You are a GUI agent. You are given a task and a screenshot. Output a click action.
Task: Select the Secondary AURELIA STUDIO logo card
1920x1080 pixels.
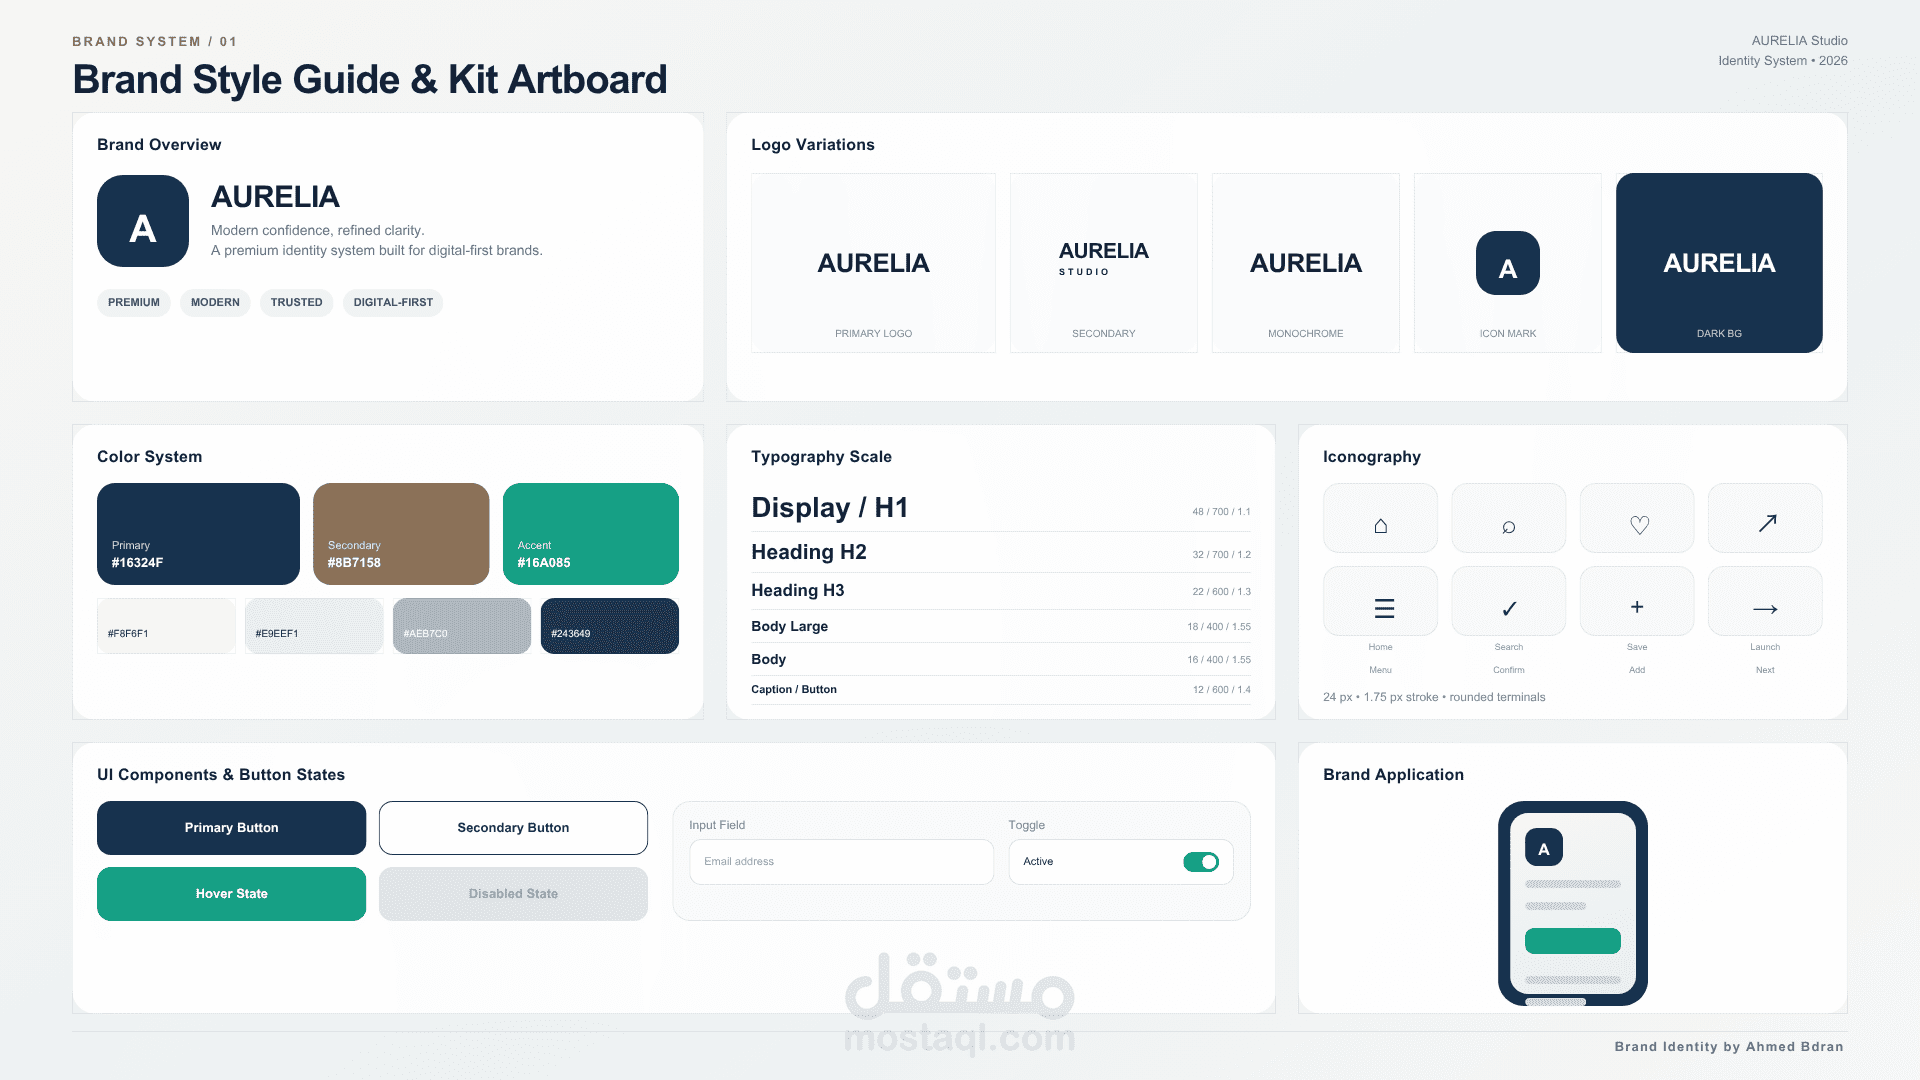1104,263
